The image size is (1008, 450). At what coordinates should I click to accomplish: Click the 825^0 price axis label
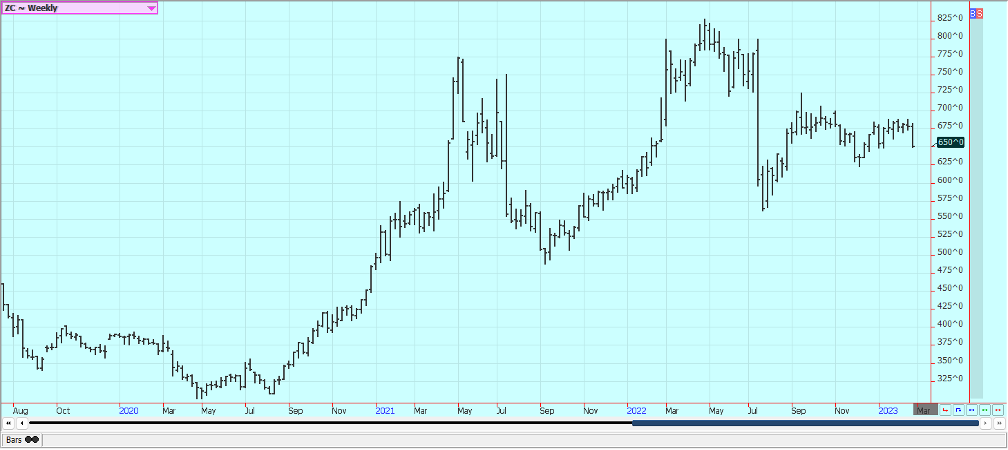pyautogui.click(x=951, y=17)
